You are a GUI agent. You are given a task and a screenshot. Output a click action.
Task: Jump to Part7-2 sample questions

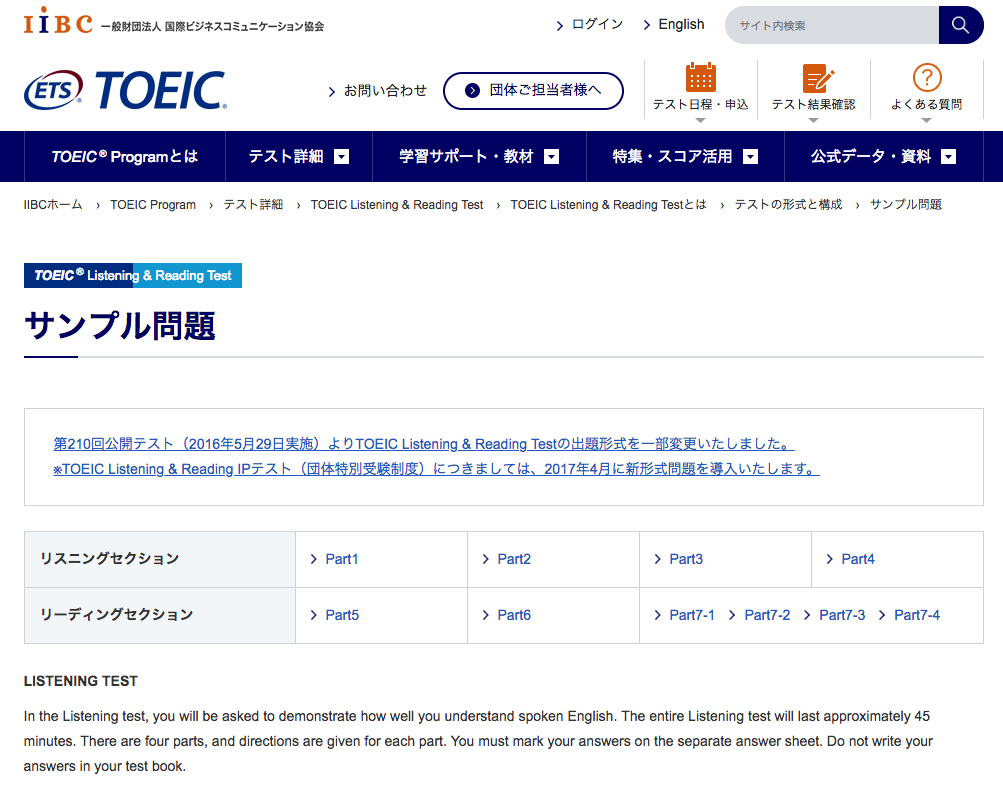(767, 615)
